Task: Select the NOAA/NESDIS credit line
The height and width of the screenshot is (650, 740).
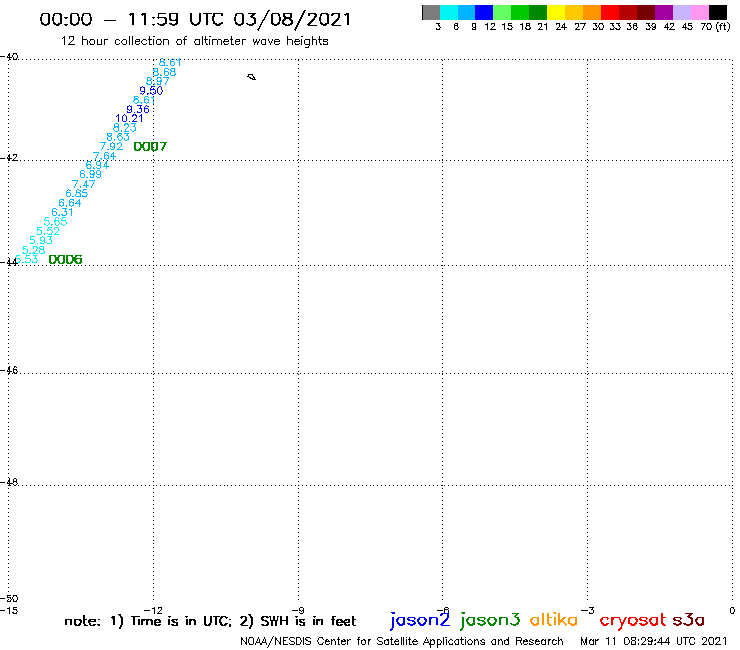Action: (402, 641)
